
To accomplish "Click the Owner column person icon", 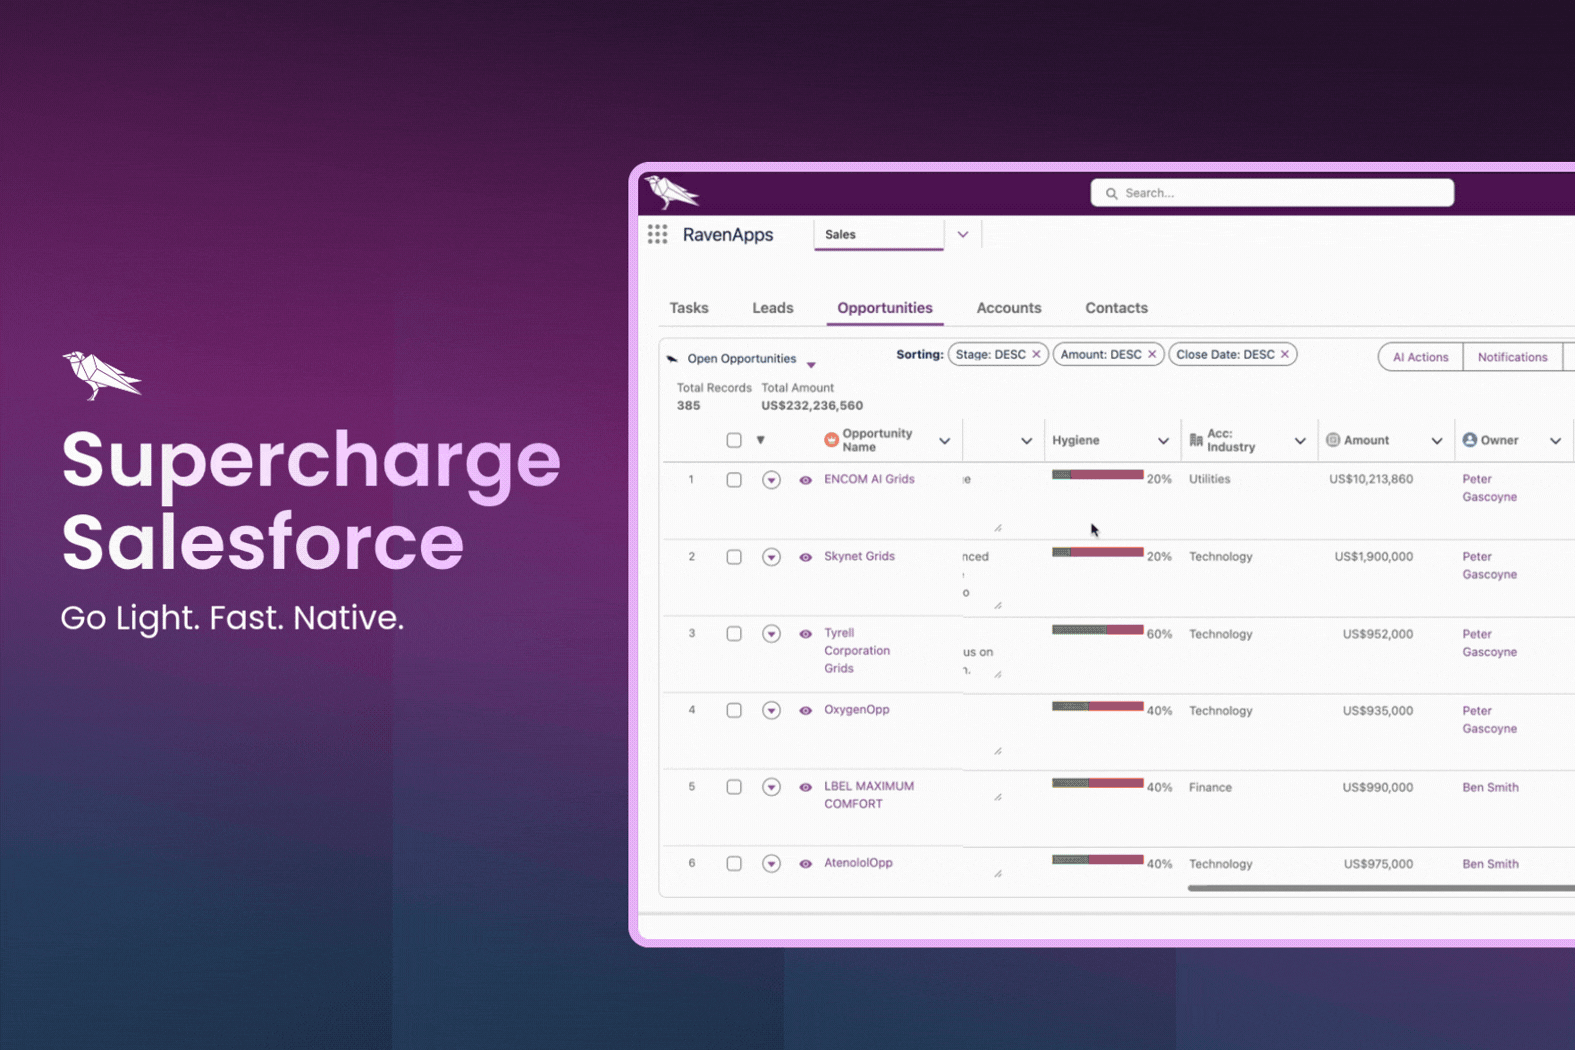I will pyautogui.click(x=1470, y=440).
